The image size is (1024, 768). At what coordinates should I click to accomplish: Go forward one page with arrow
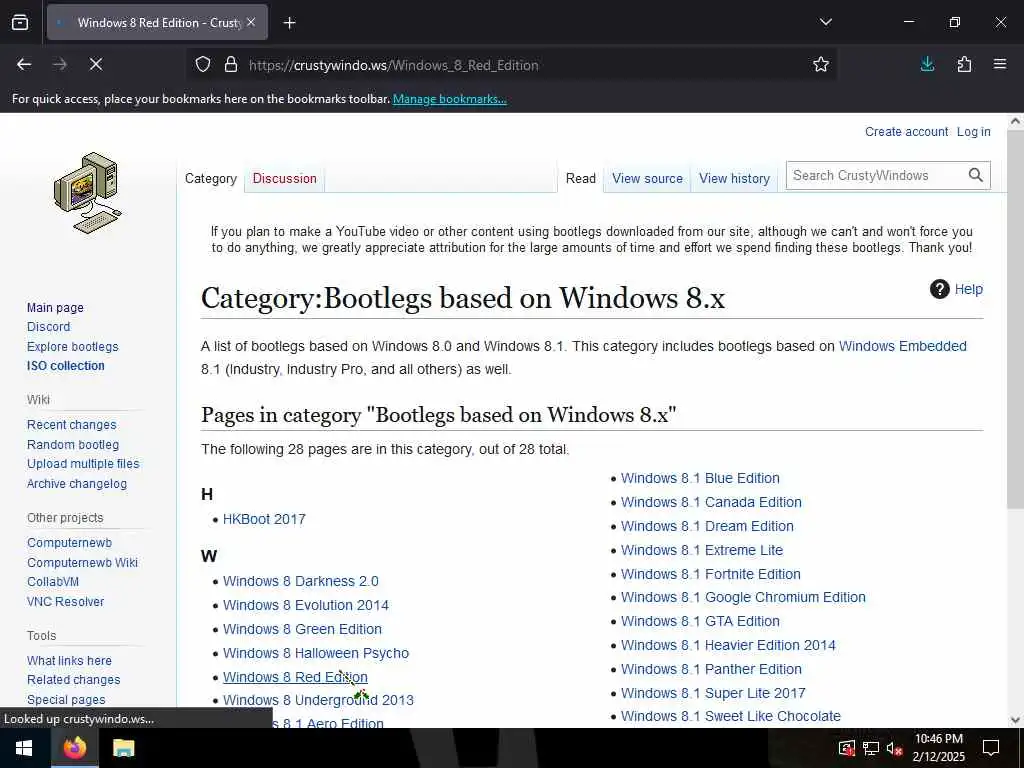pyautogui.click(x=60, y=64)
